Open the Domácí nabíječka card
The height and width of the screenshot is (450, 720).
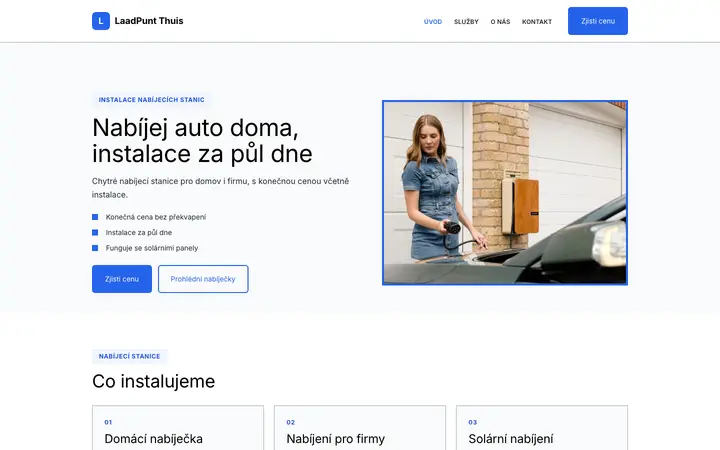178,428
